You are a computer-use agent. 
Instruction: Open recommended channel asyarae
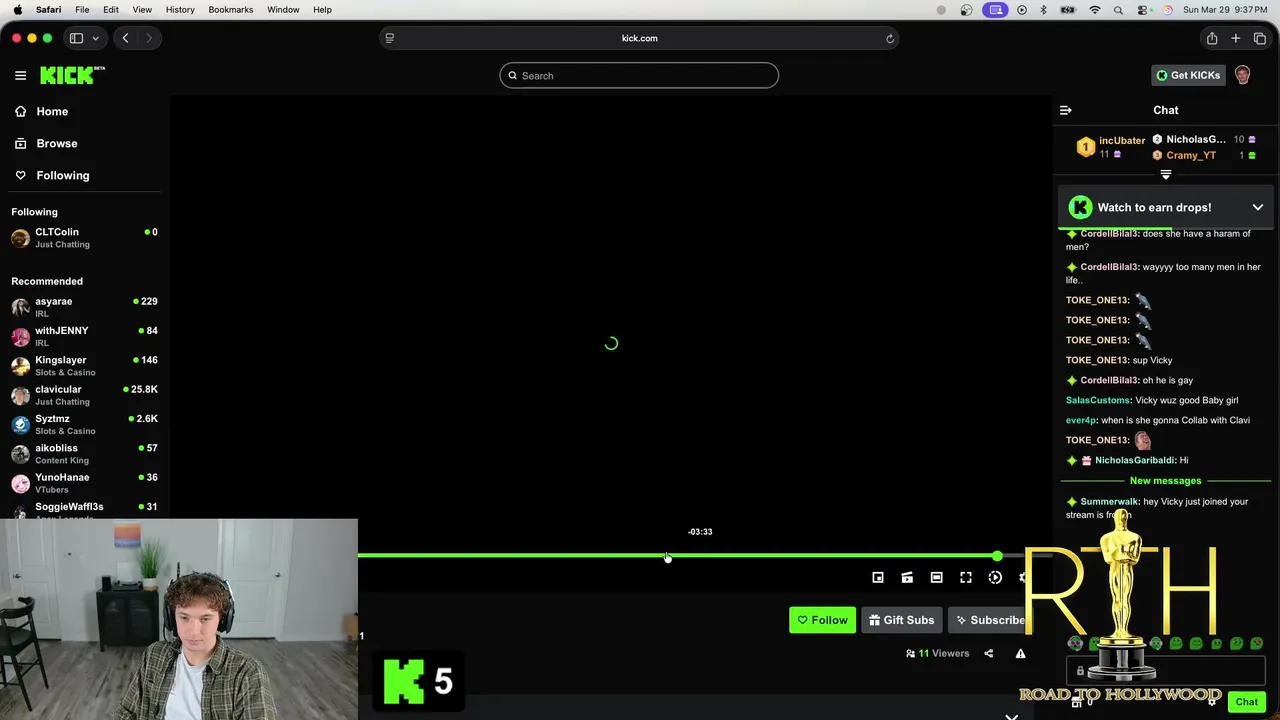84,307
